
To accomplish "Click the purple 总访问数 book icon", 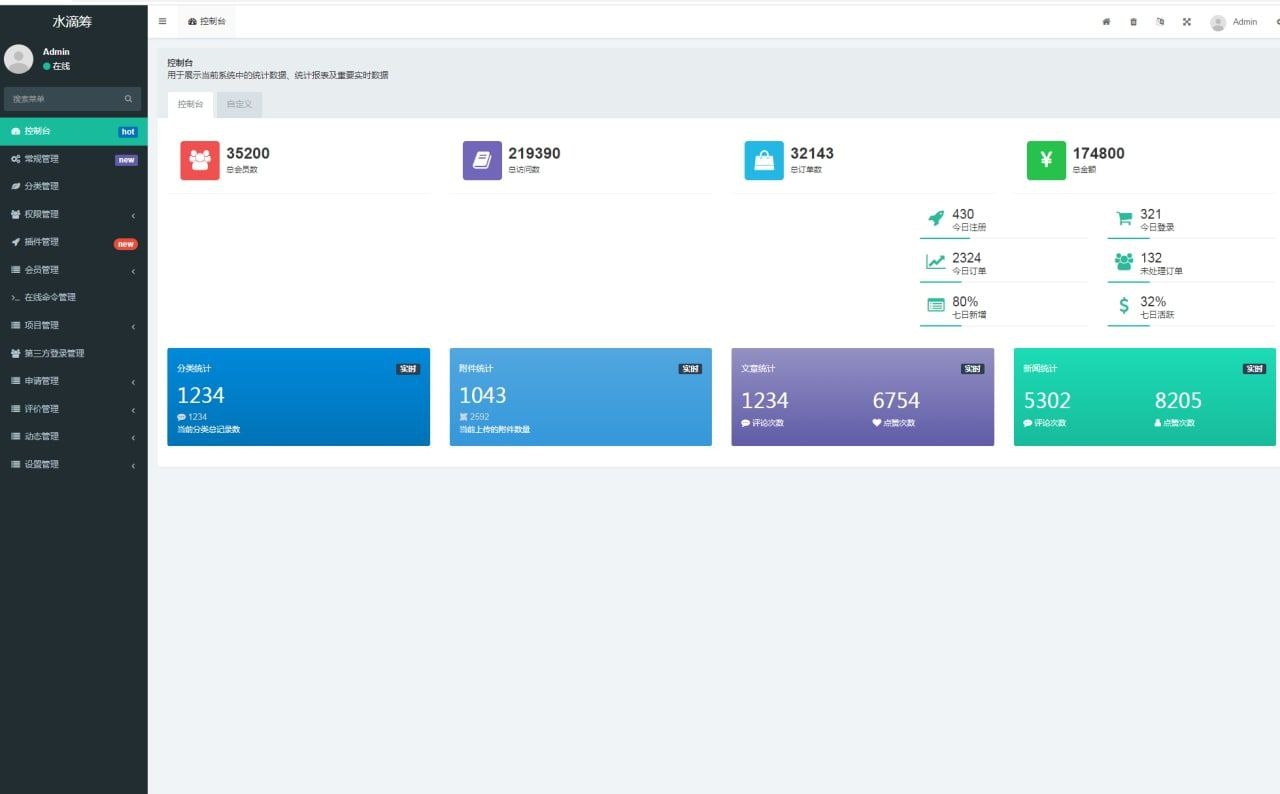I will pyautogui.click(x=482, y=160).
